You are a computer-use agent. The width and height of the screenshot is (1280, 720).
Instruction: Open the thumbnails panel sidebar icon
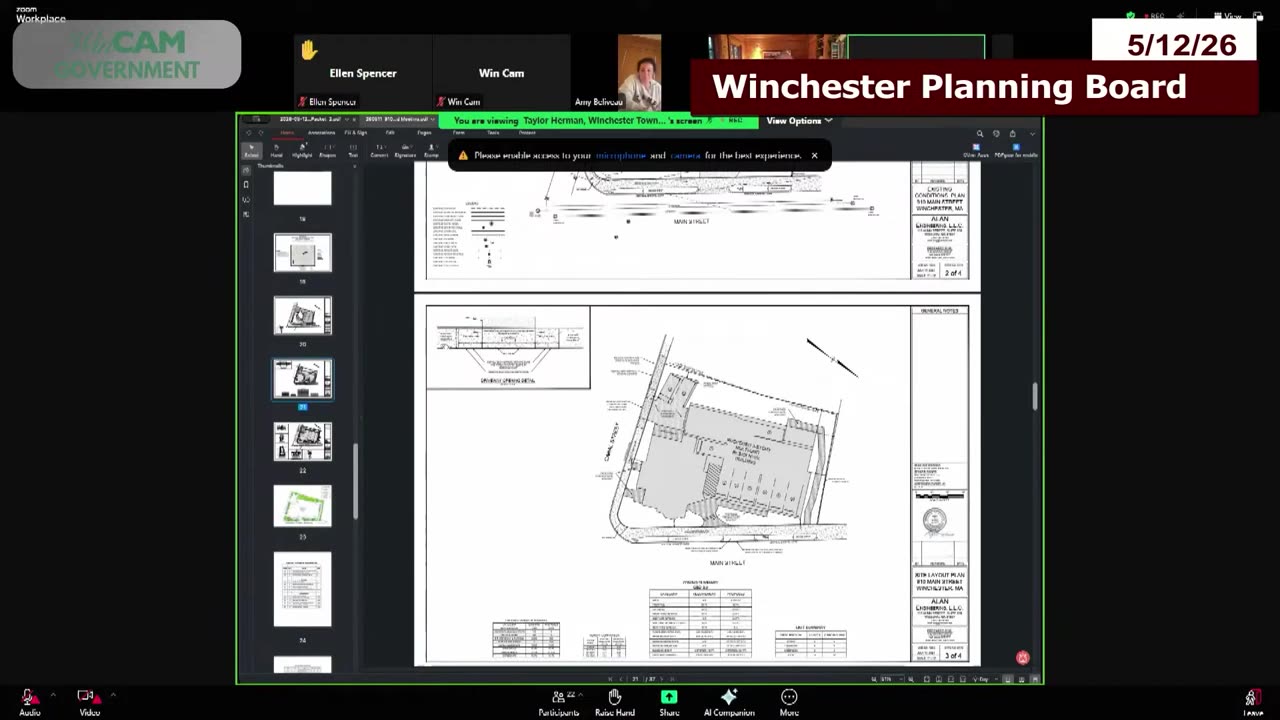point(246,170)
